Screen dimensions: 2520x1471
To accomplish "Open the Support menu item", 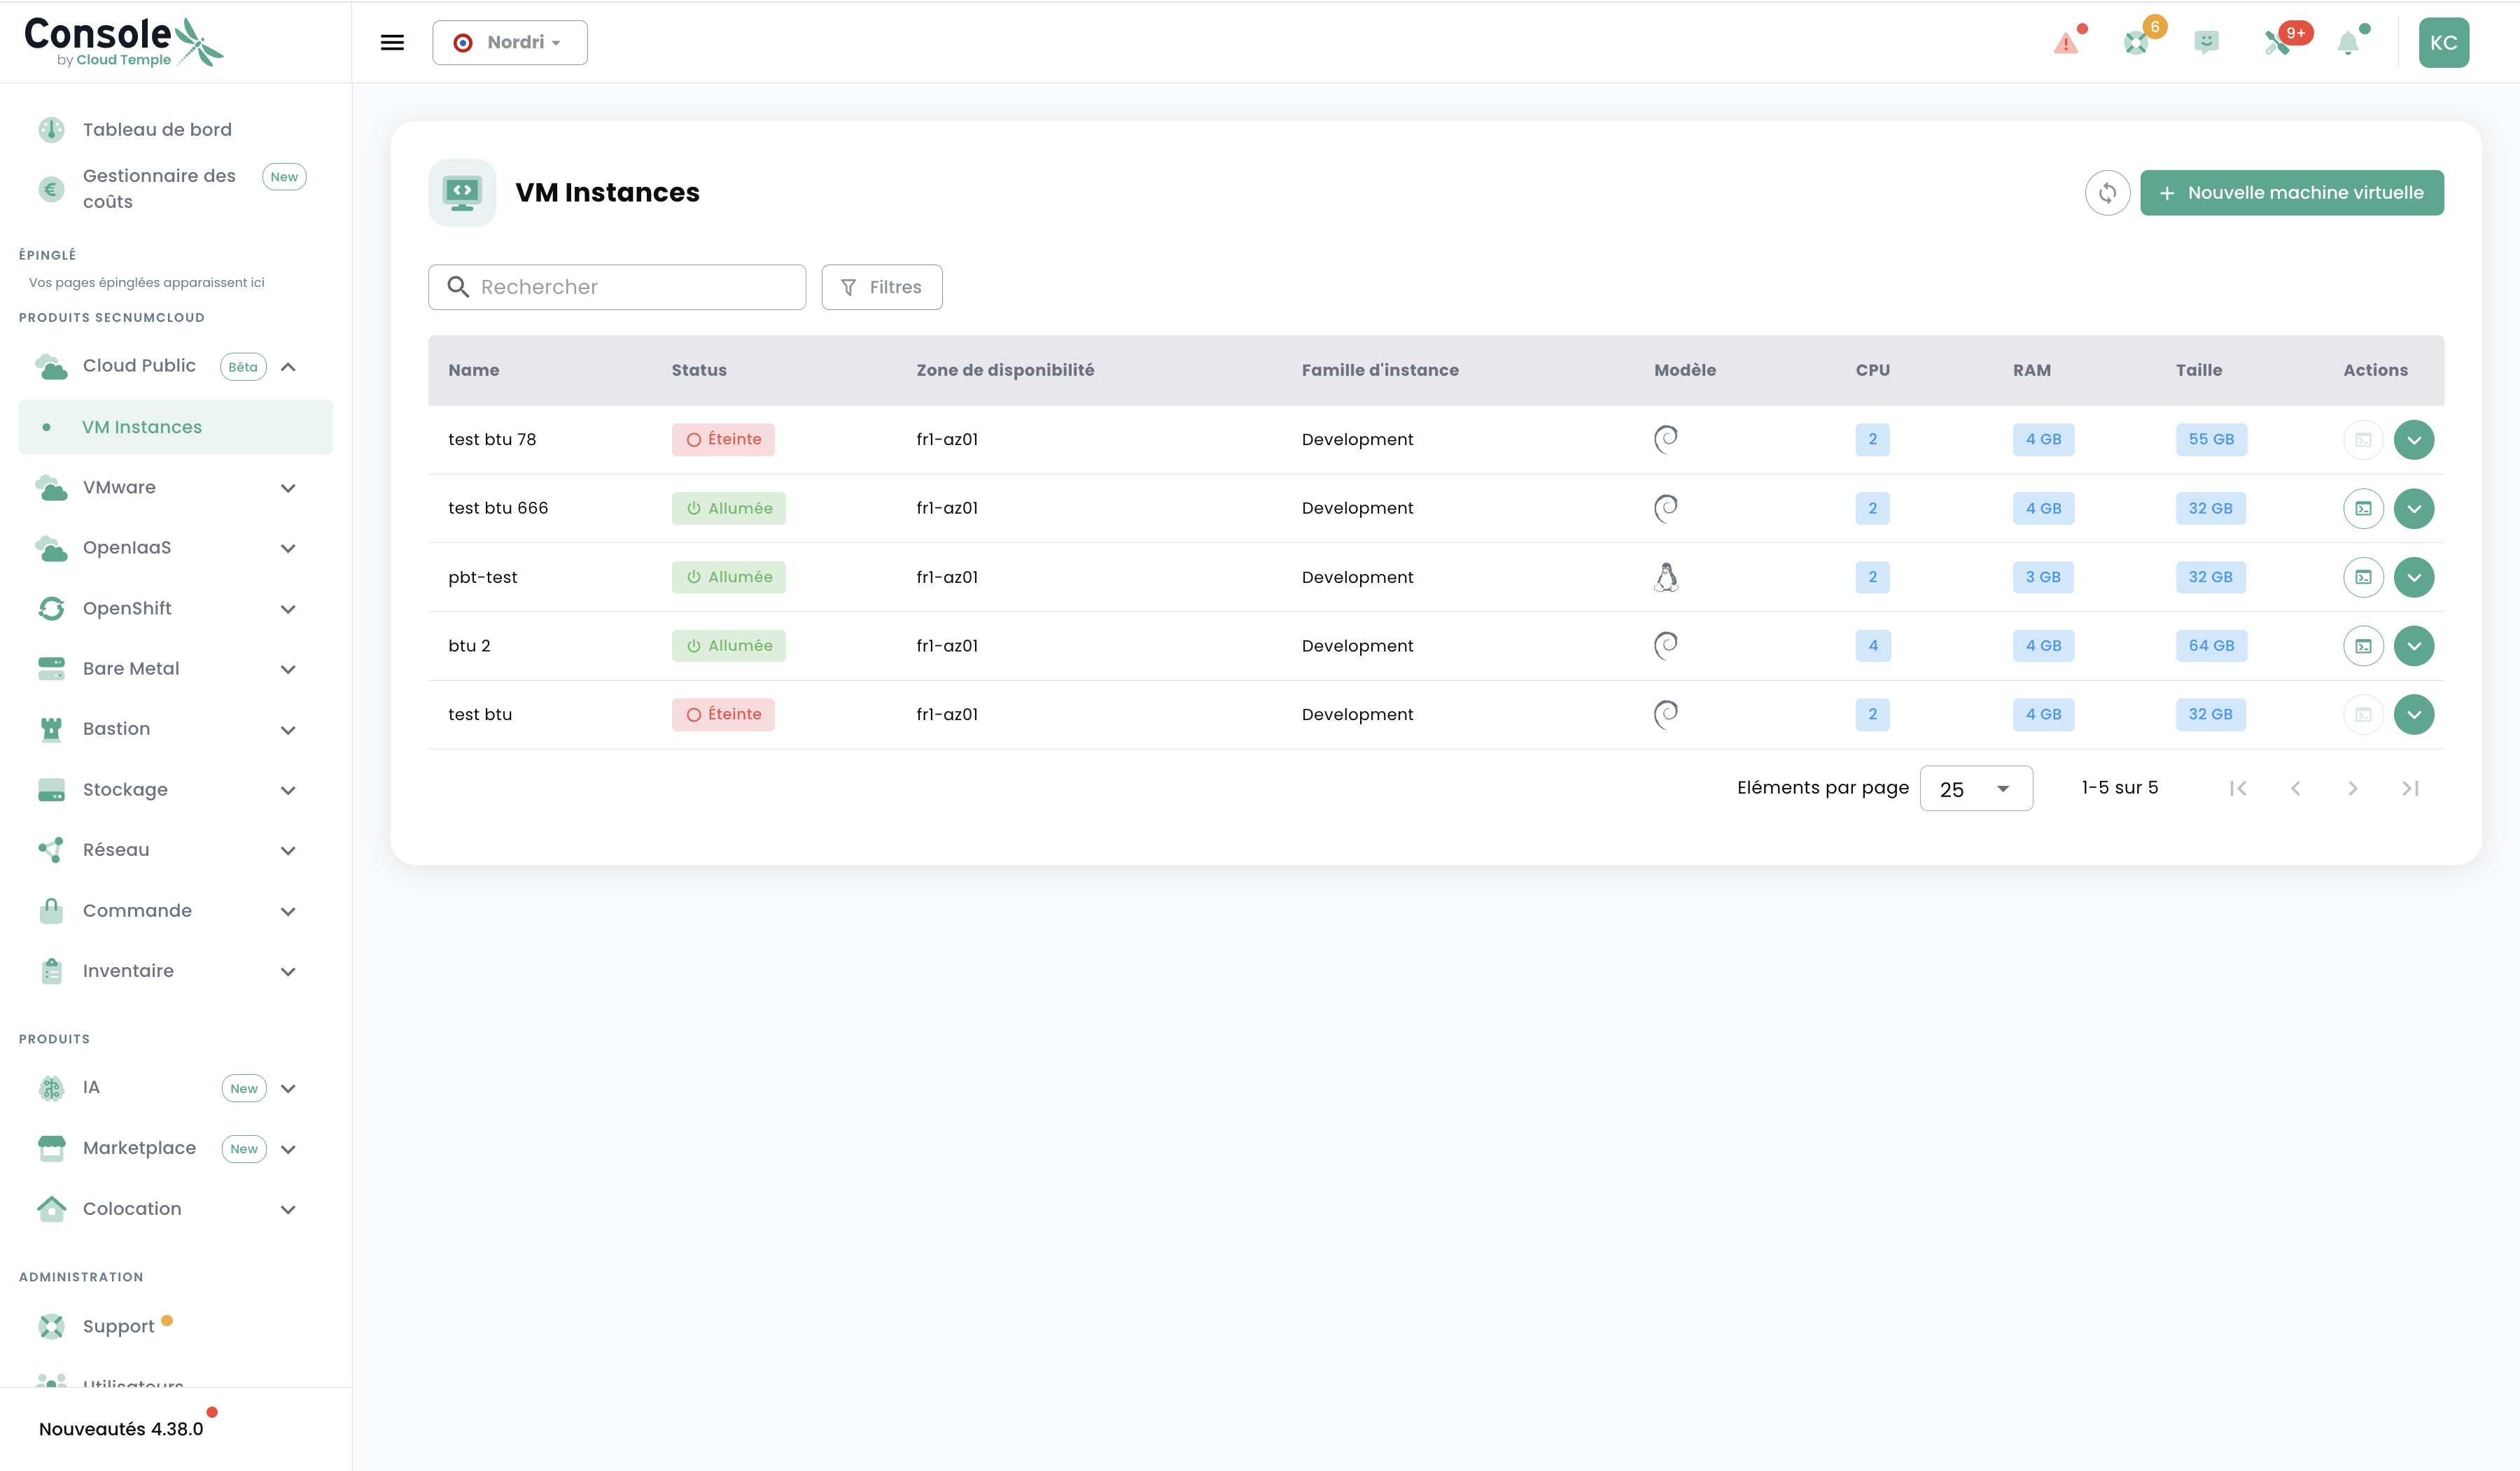I will click(x=118, y=1326).
